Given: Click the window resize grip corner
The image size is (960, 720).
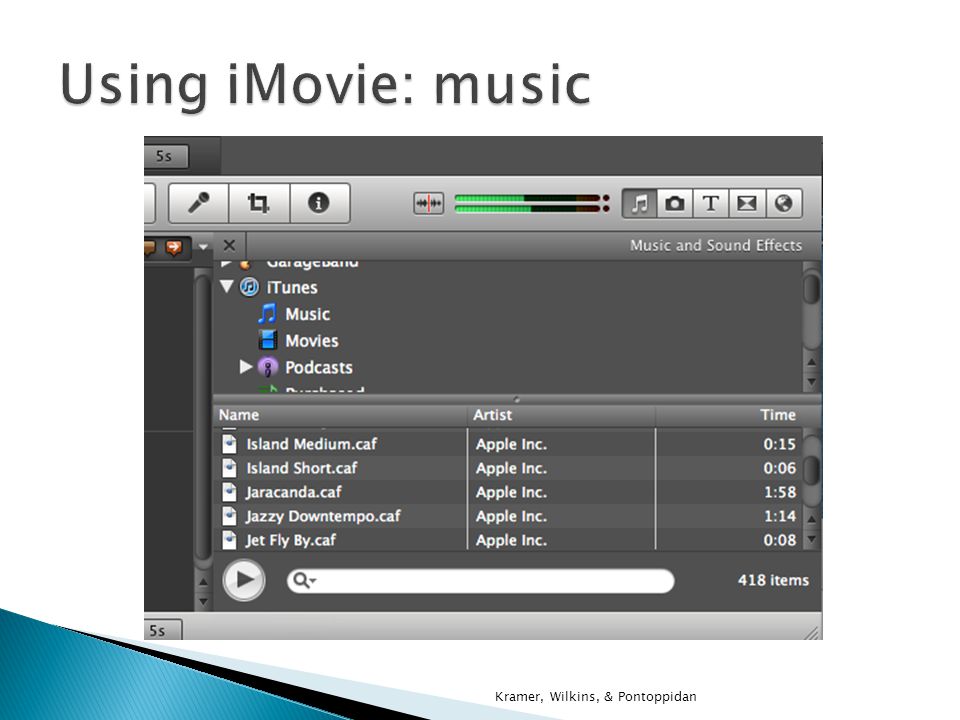Looking at the screenshot, I should tap(812, 633).
